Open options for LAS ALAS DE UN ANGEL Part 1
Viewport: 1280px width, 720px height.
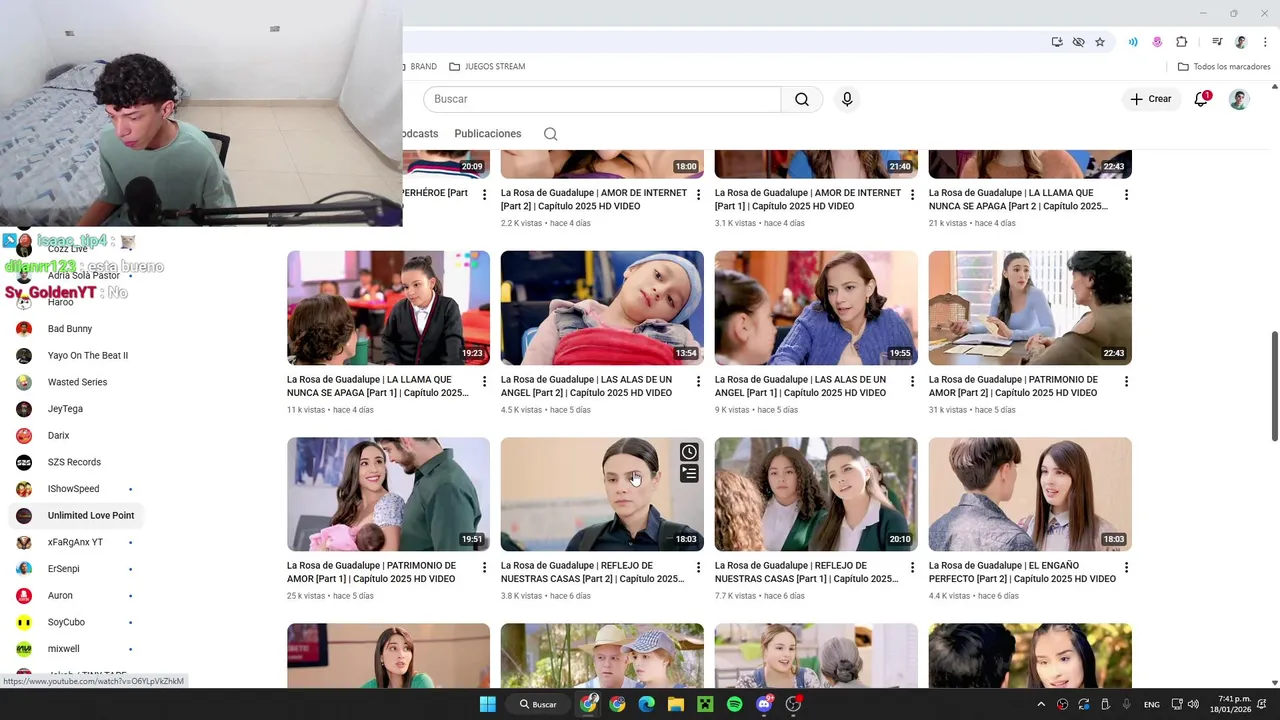pos(912,381)
